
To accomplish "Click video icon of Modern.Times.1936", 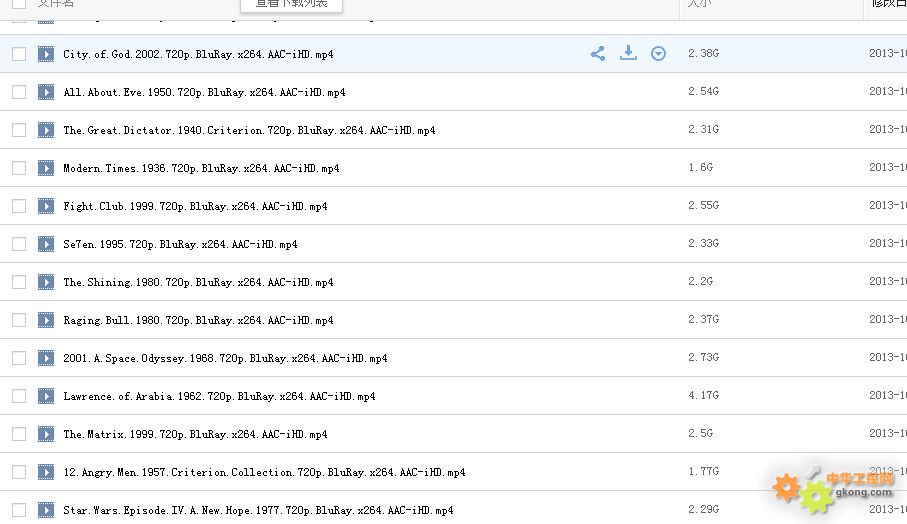I will coord(46,168).
